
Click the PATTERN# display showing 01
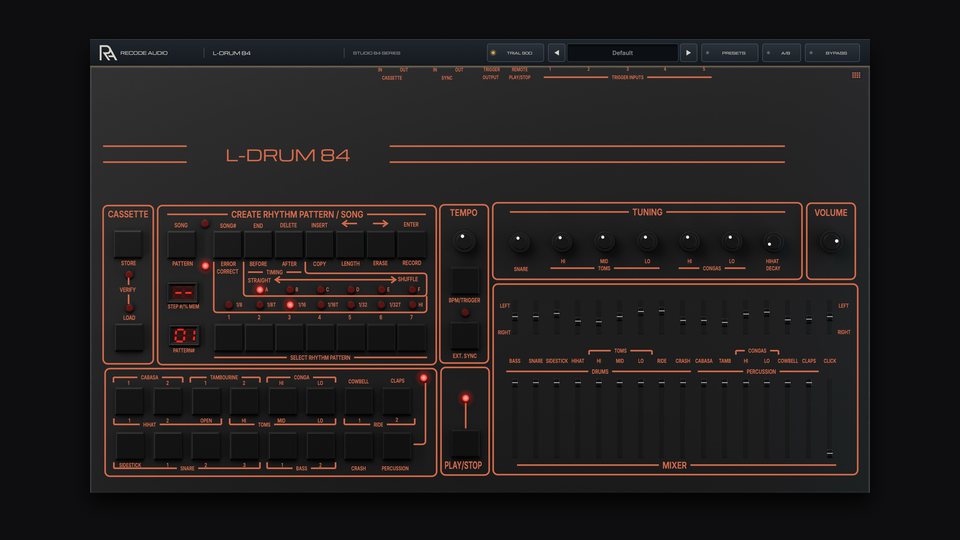184,336
